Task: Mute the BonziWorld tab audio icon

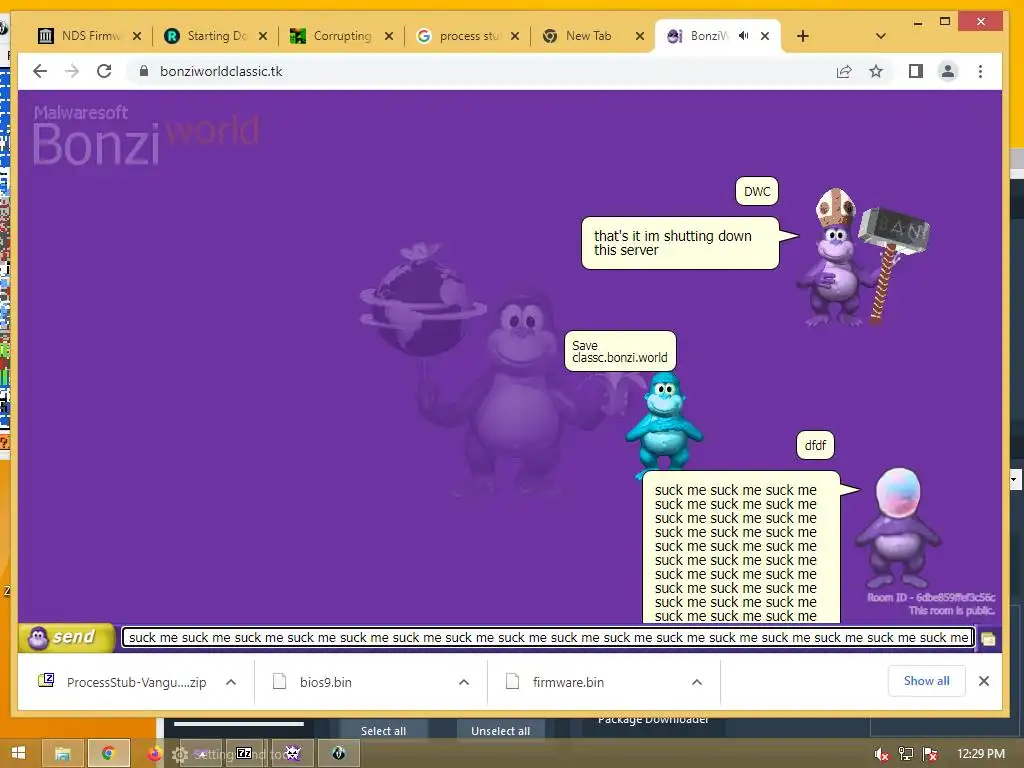Action: click(743, 36)
